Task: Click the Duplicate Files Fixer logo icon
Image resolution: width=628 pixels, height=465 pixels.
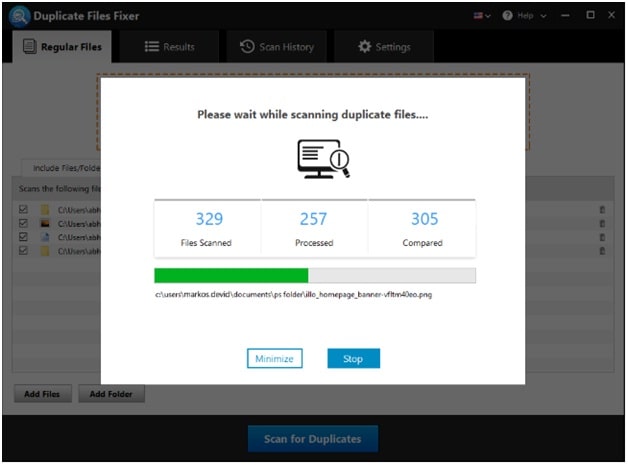Action: click(x=19, y=16)
